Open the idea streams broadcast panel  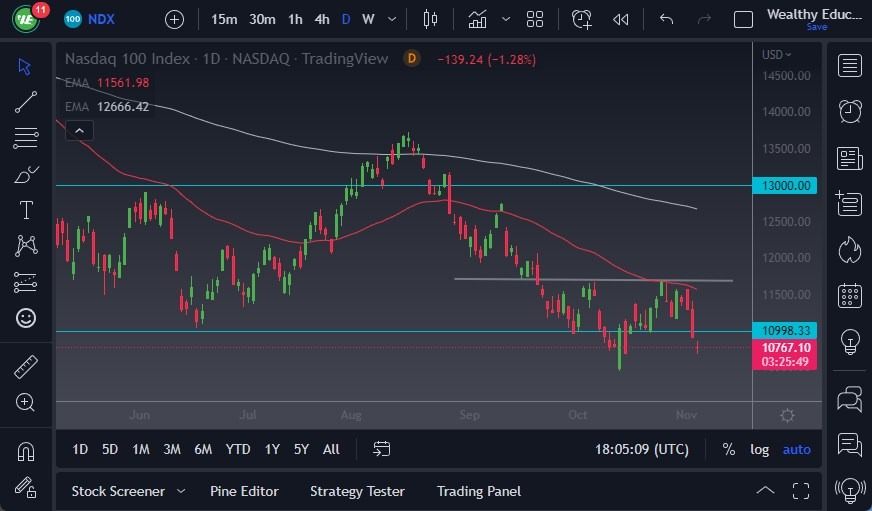pyautogui.click(x=850, y=490)
